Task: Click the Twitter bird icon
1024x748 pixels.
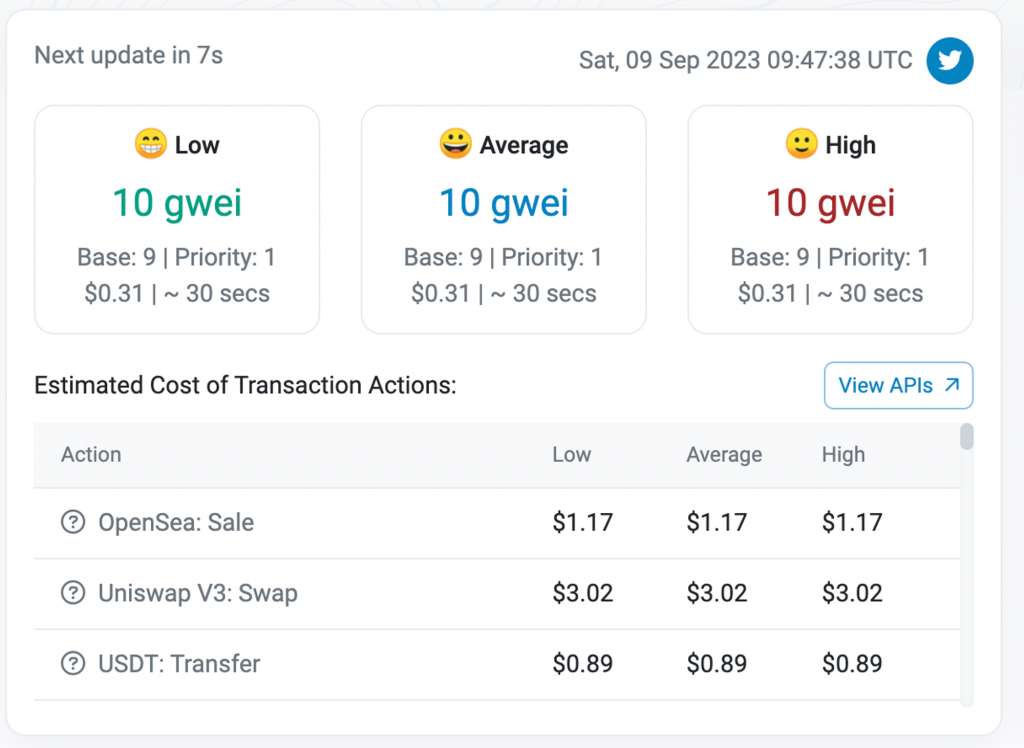Action: pos(949,60)
